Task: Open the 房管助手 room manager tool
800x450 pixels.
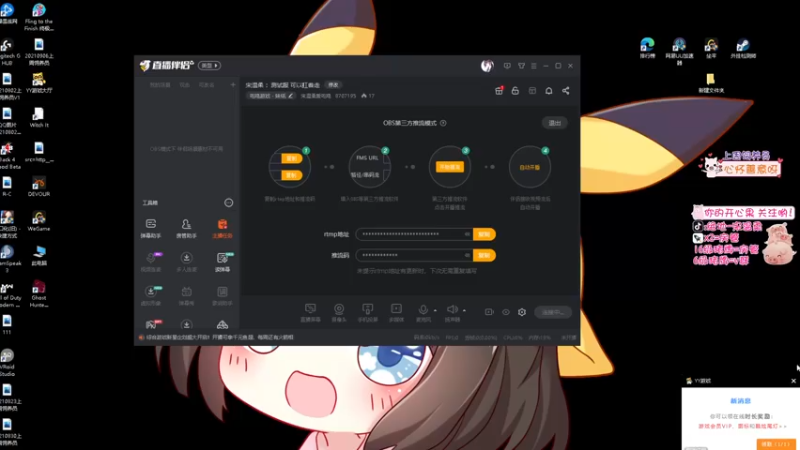Action: [x=186, y=228]
